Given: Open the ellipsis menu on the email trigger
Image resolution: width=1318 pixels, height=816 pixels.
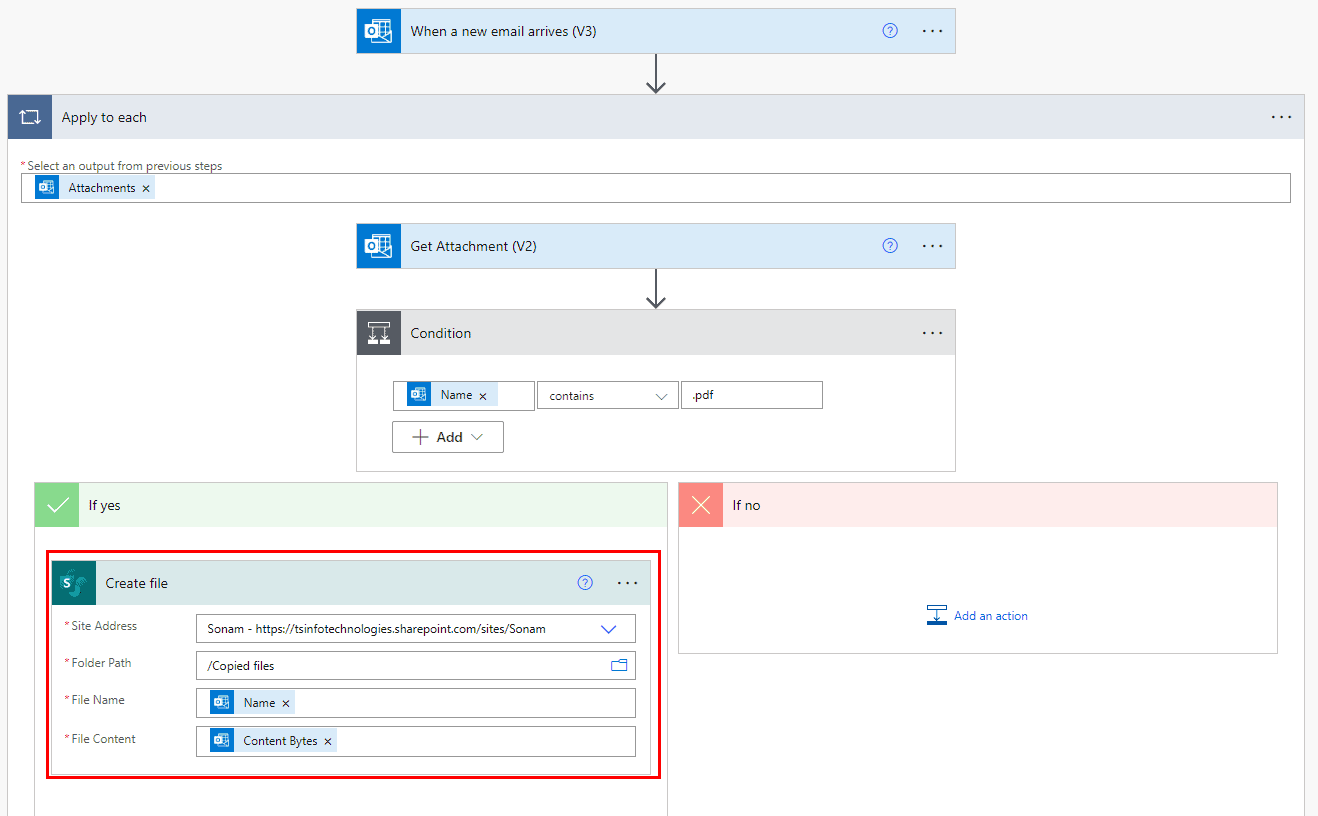Looking at the screenshot, I should [932, 30].
